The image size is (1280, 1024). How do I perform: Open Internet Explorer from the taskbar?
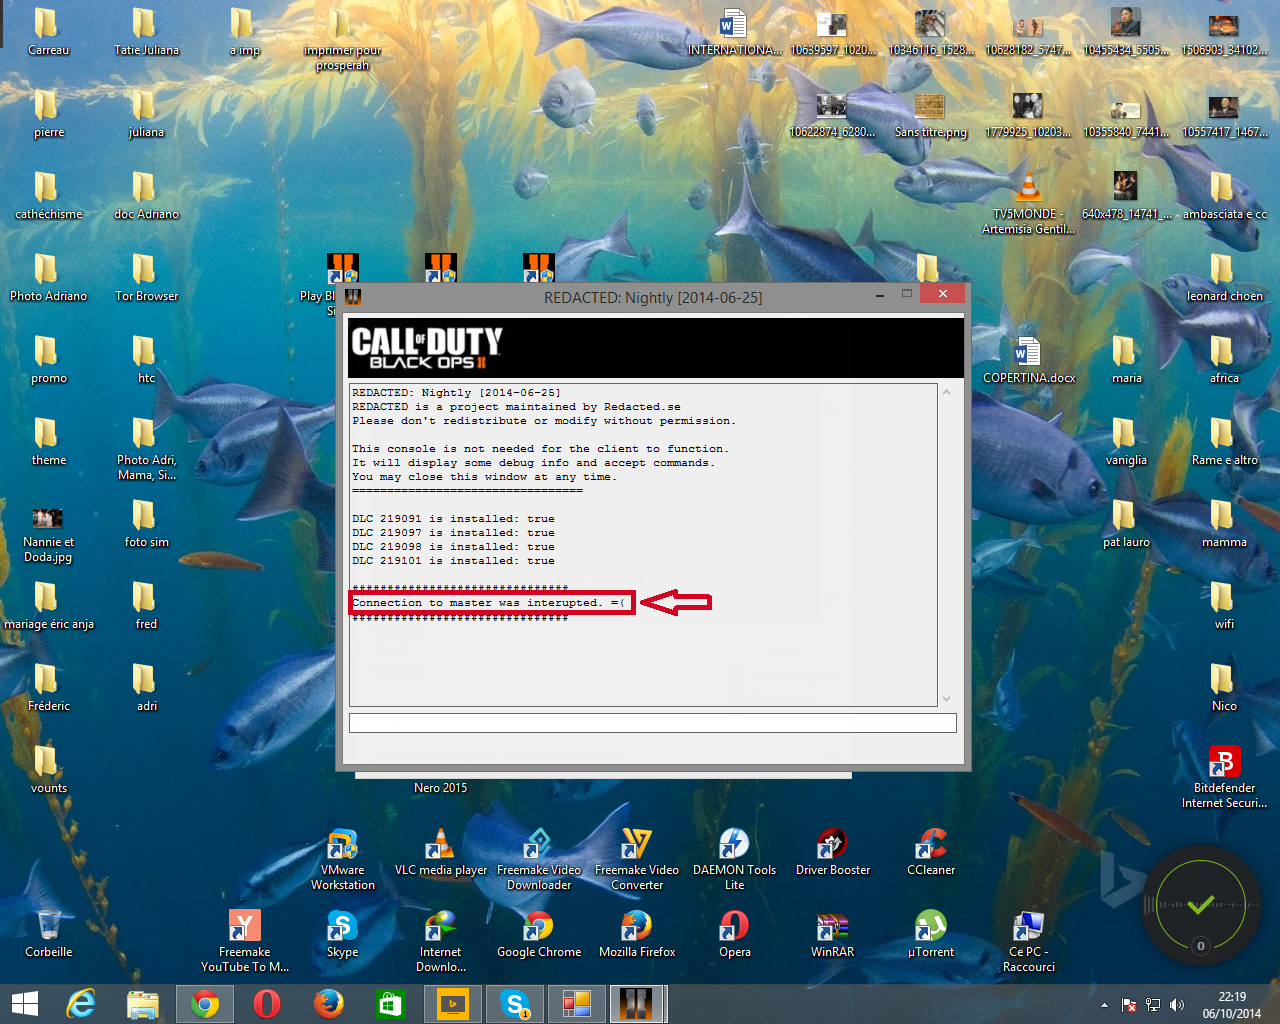pyautogui.click(x=80, y=1004)
